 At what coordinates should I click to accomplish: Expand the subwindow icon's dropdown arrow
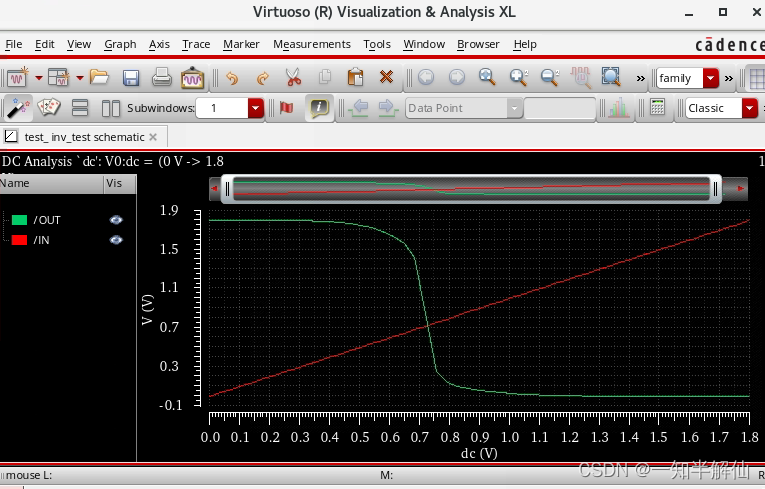pyautogui.click(x=80, y=78)
